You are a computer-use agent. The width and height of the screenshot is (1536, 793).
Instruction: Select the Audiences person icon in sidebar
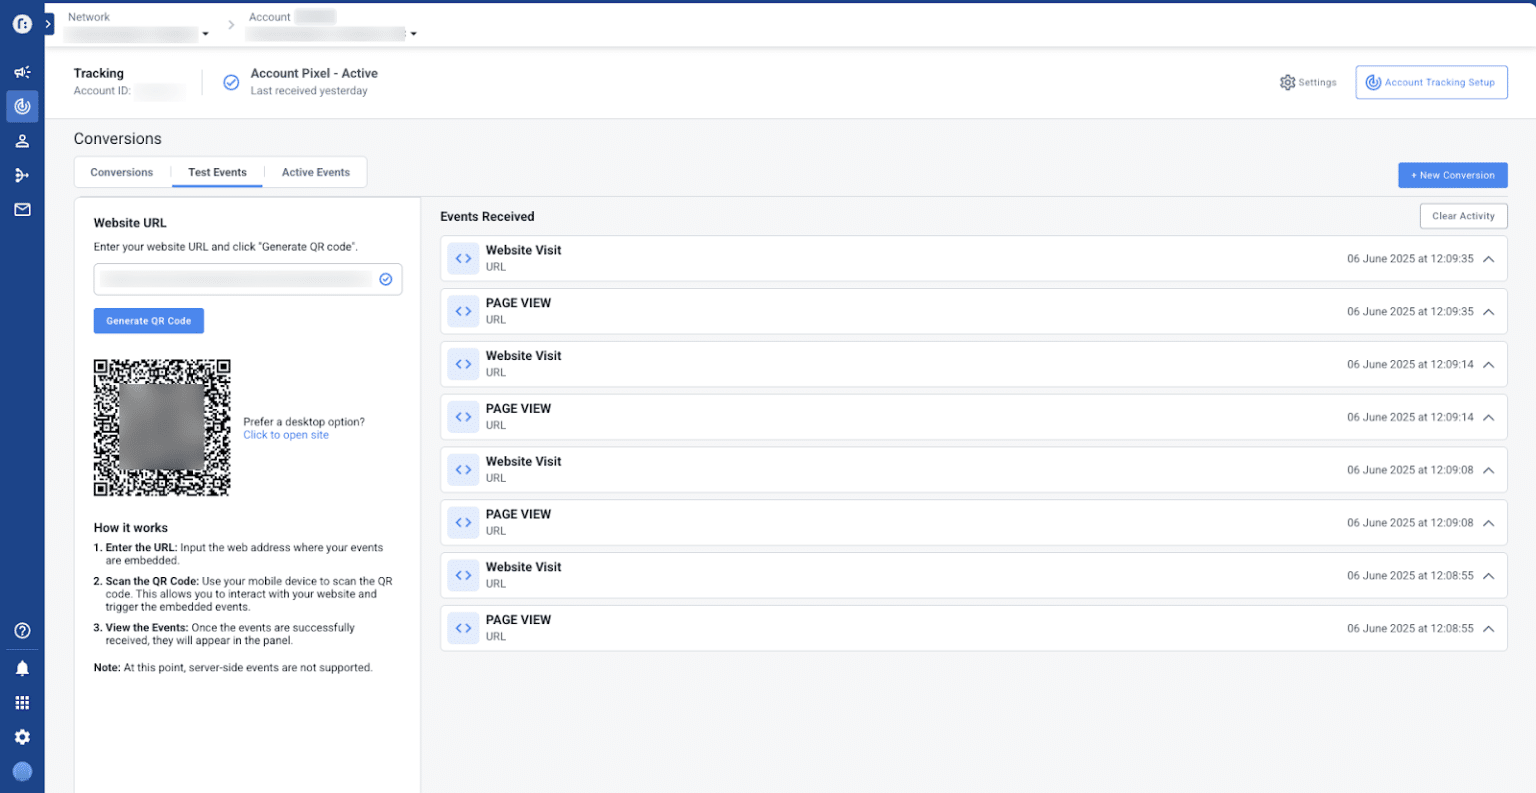click(22, 140)
